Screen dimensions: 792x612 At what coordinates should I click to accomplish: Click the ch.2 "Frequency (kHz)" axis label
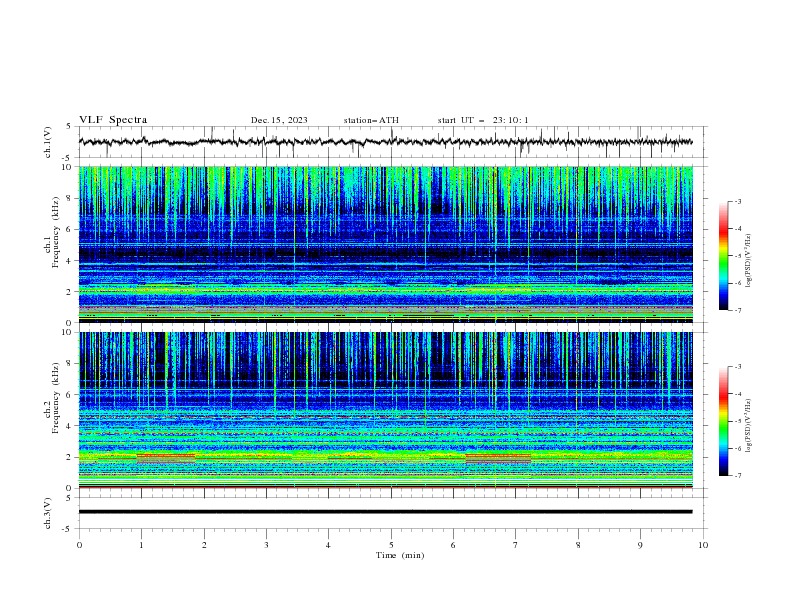(x=55, y=398)
